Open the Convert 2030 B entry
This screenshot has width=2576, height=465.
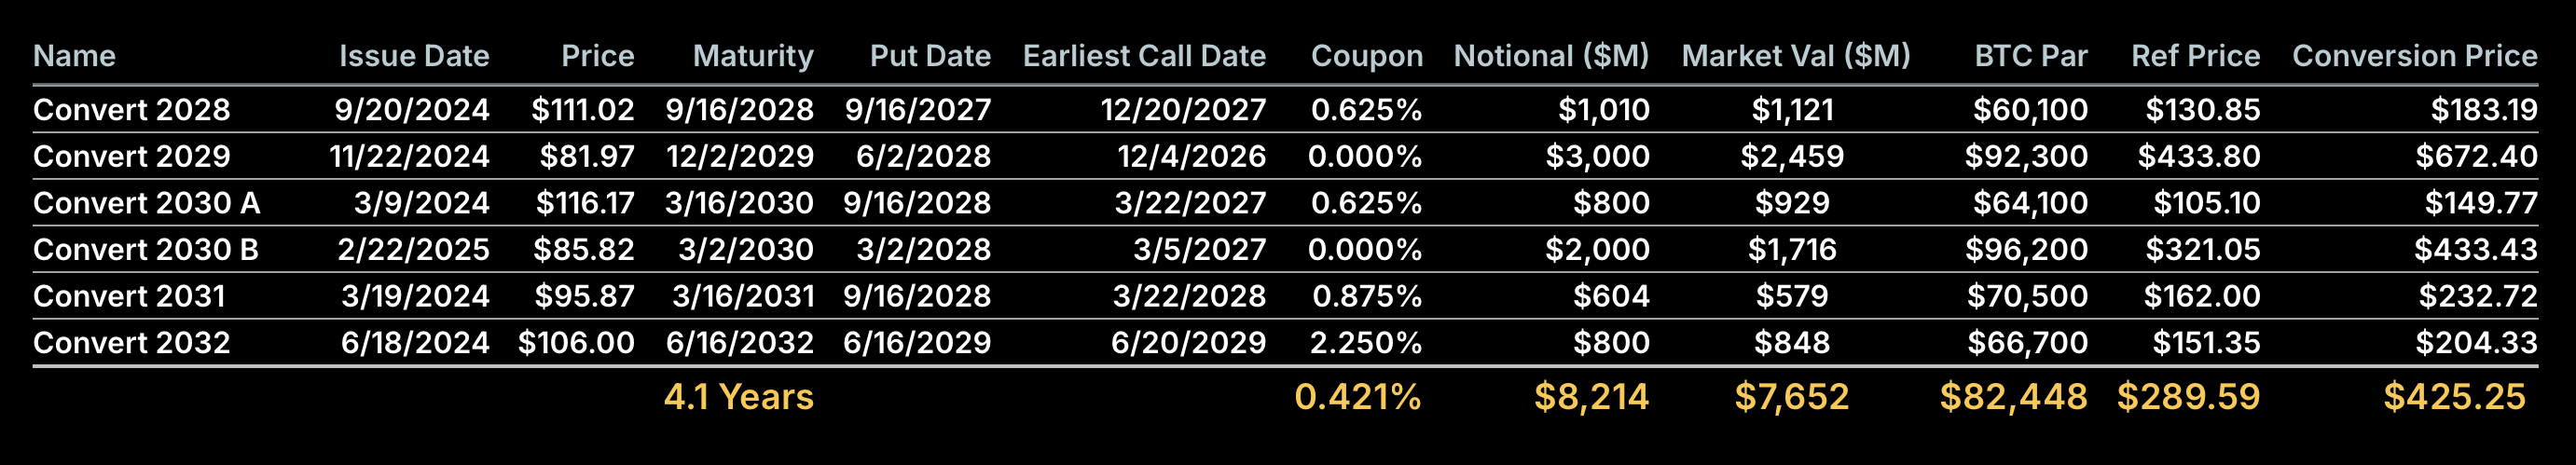(145, 250)
